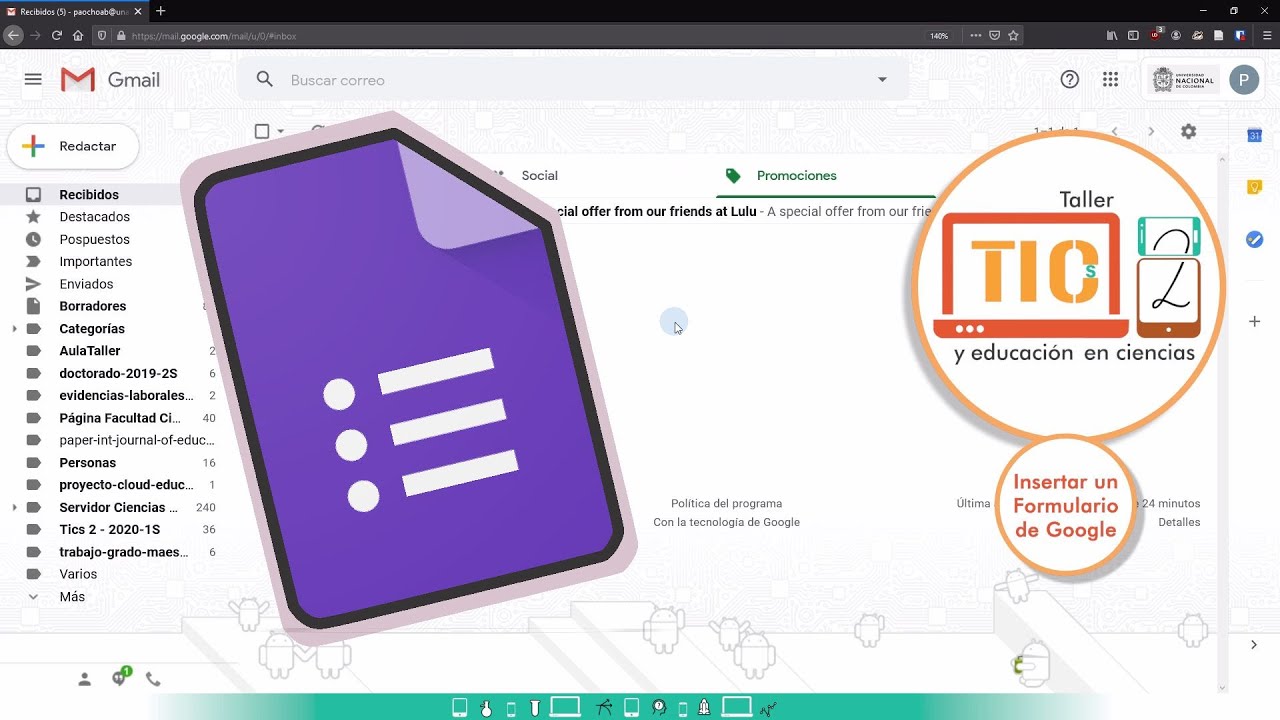Open the phone calls icon
This screenshot has width=1280, height=720.
click(153, 679)
